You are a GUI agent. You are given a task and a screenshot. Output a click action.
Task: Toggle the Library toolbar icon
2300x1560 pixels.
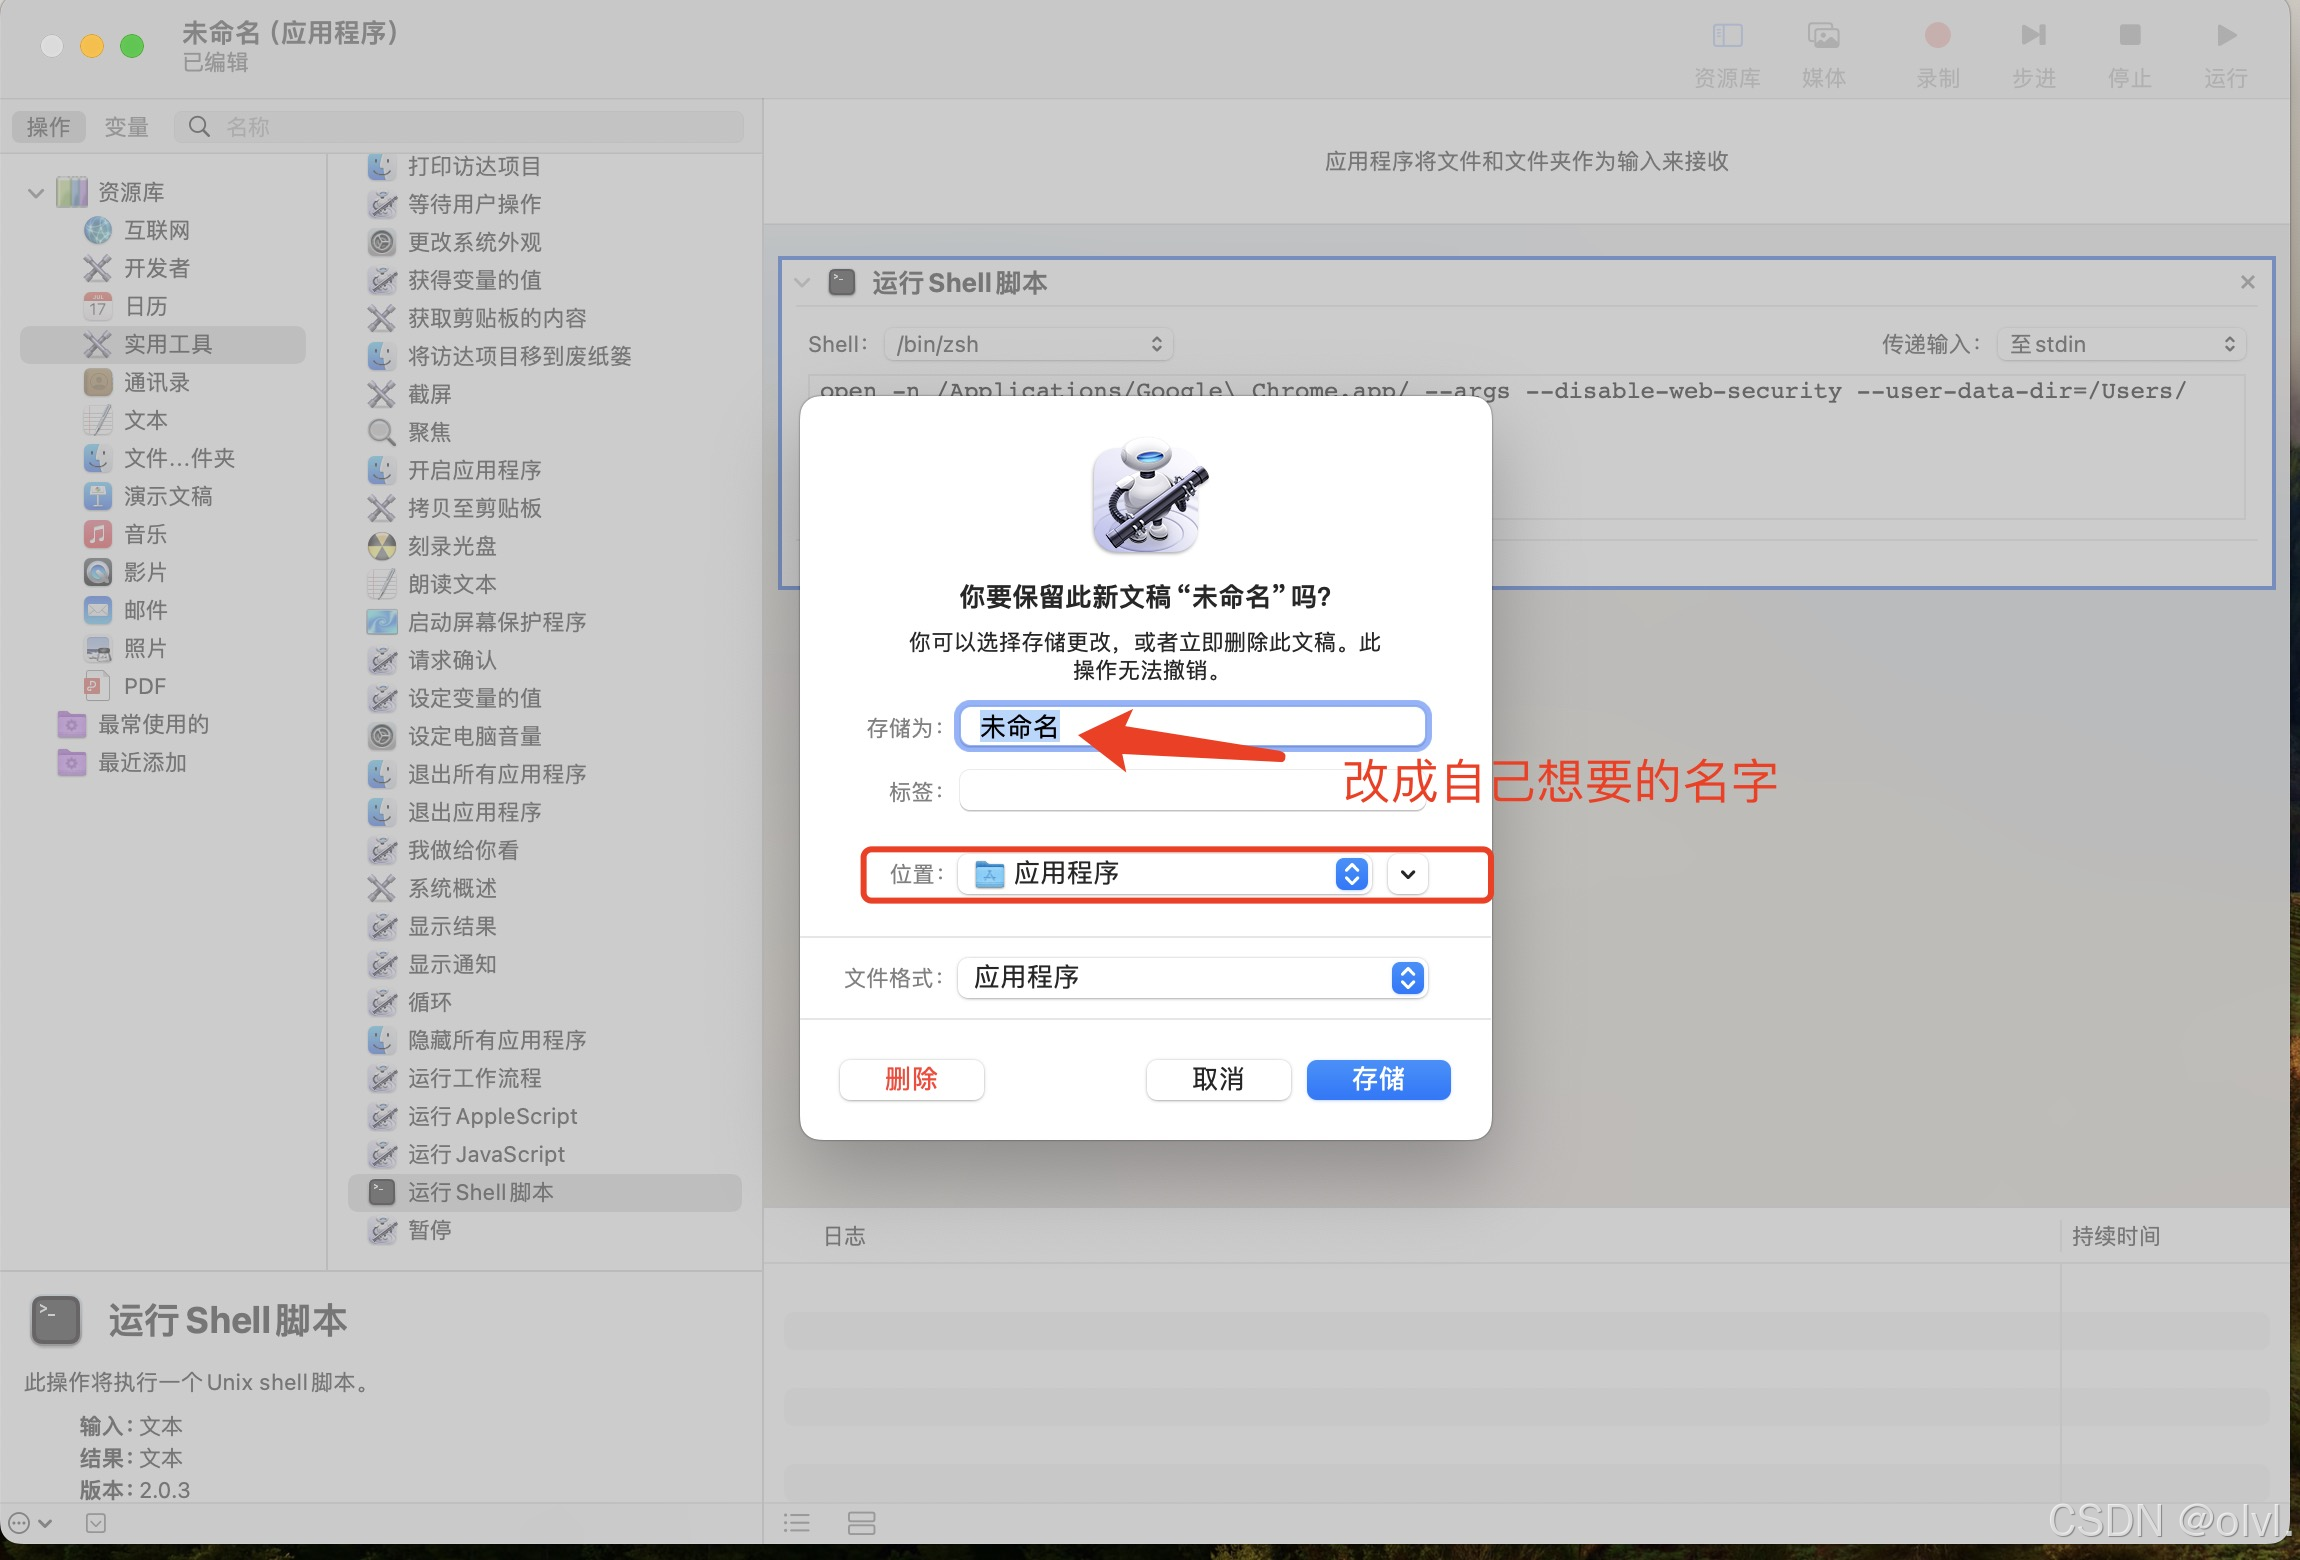click(1727, 37)
